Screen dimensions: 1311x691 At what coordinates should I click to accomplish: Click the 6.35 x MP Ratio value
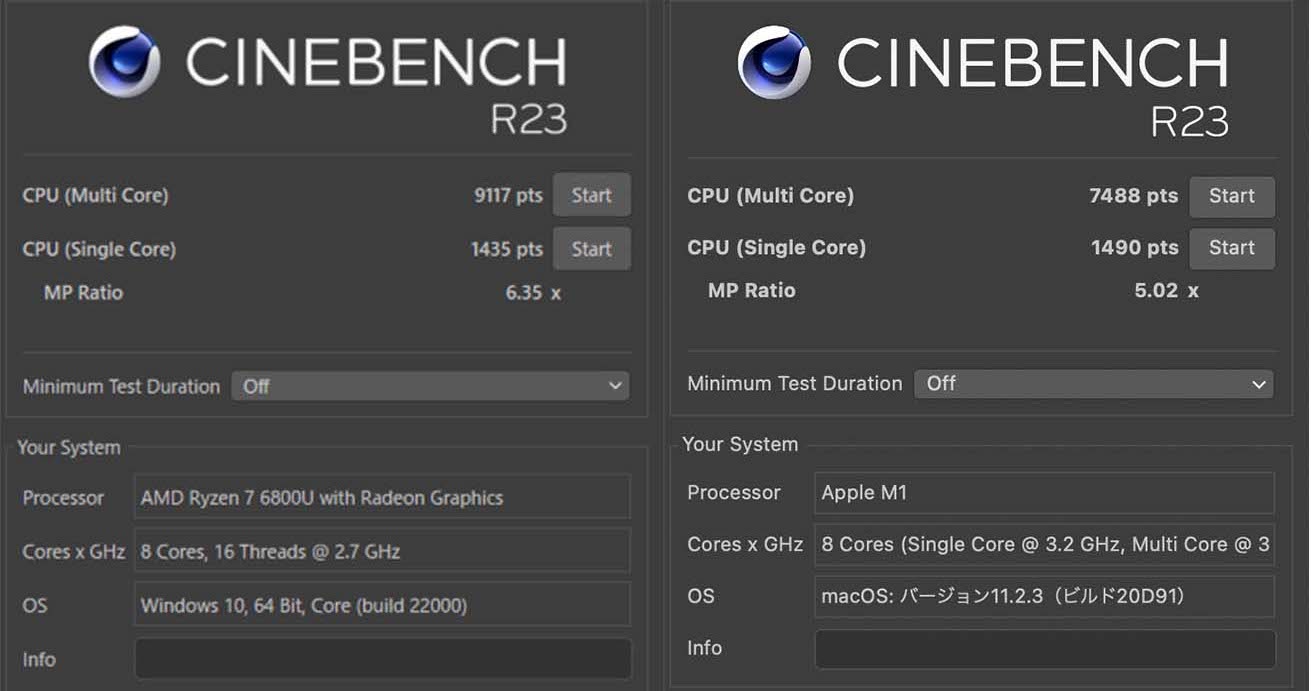click(533, 293)
